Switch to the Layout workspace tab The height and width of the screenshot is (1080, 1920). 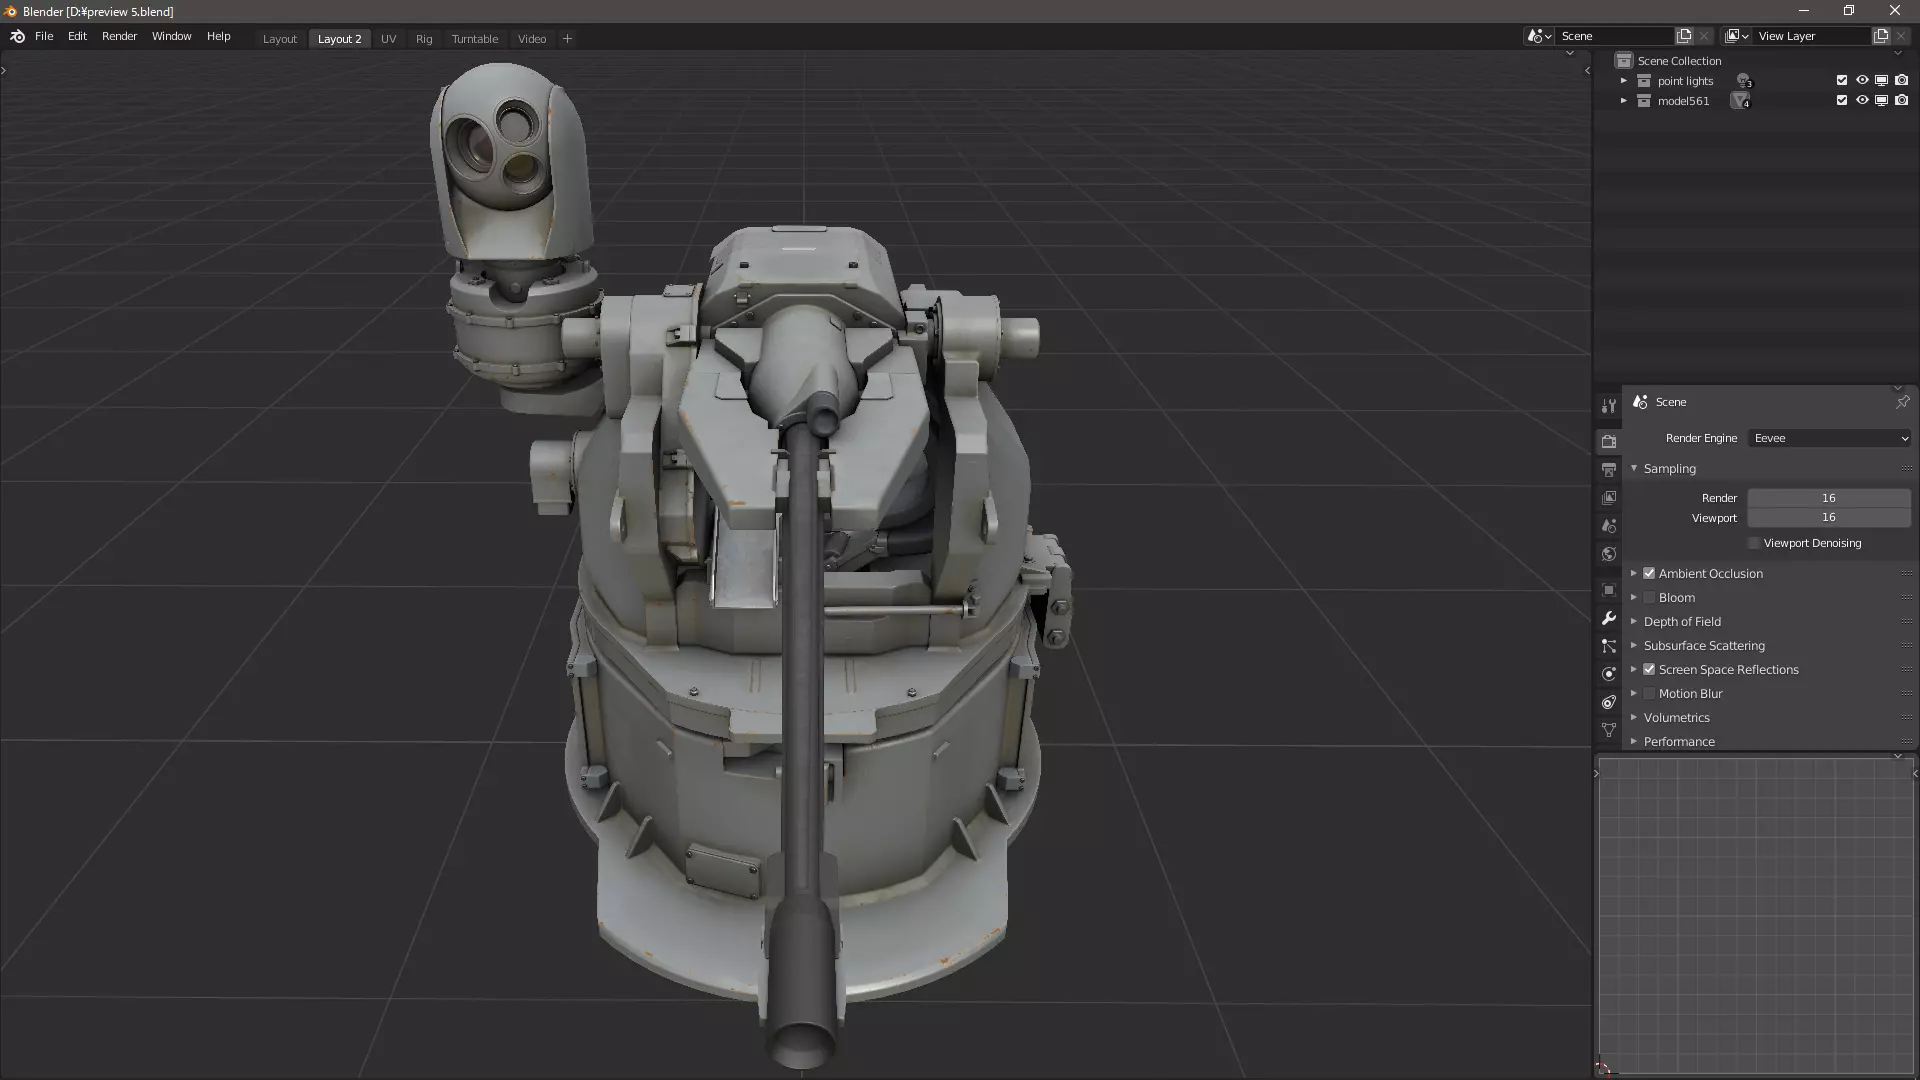pos(280,39)
